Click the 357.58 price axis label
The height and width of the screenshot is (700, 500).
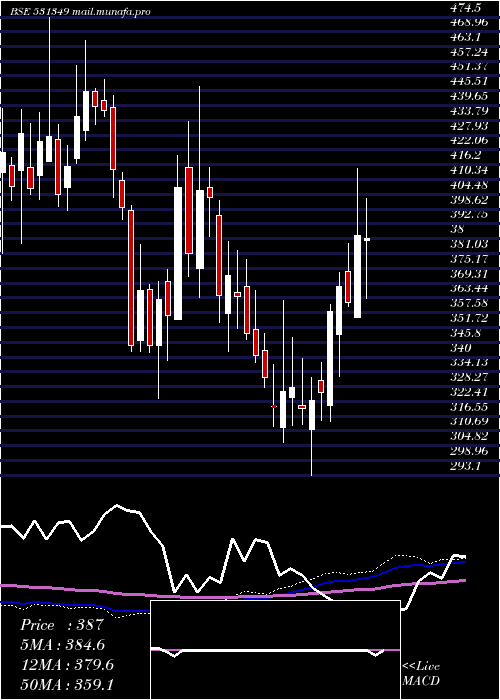pos(469,303)
